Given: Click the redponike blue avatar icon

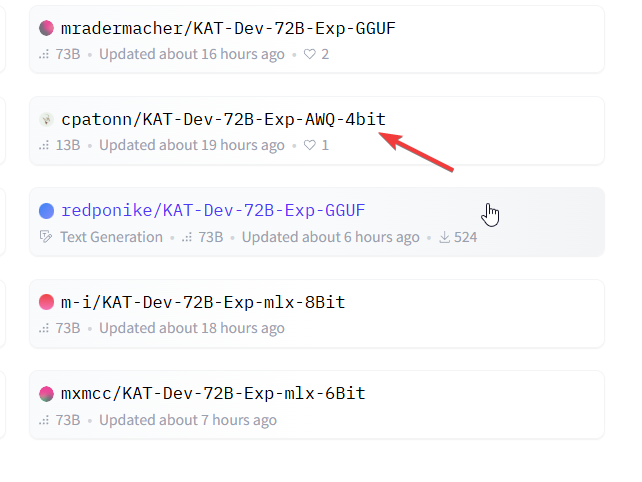Looking at the screenshot, I should [x=46, y=211].
